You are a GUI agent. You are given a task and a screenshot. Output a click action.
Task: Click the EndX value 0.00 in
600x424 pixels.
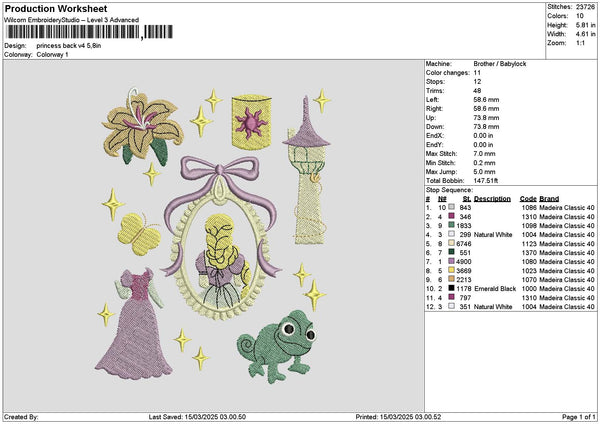pyautogui.click(x=483, y=136)
